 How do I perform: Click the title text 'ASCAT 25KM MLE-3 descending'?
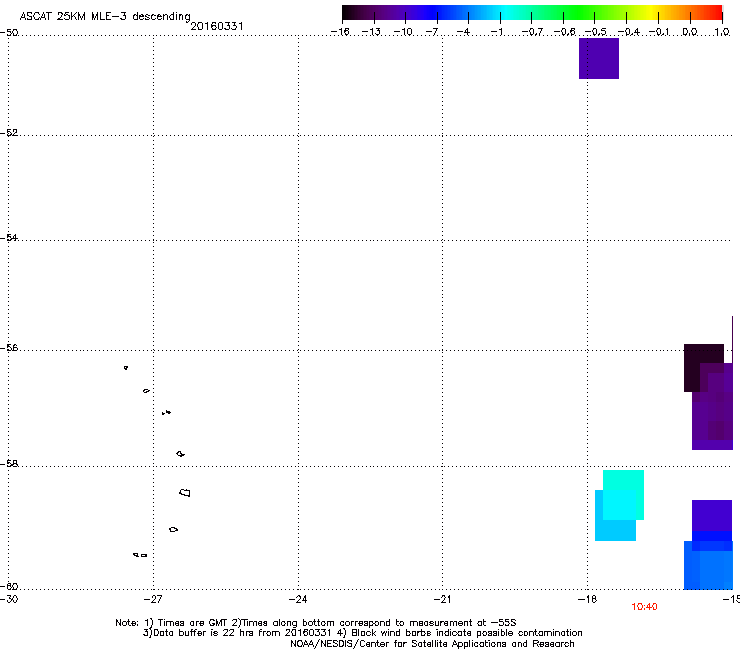pyautogui.click(x=105, y=17)
